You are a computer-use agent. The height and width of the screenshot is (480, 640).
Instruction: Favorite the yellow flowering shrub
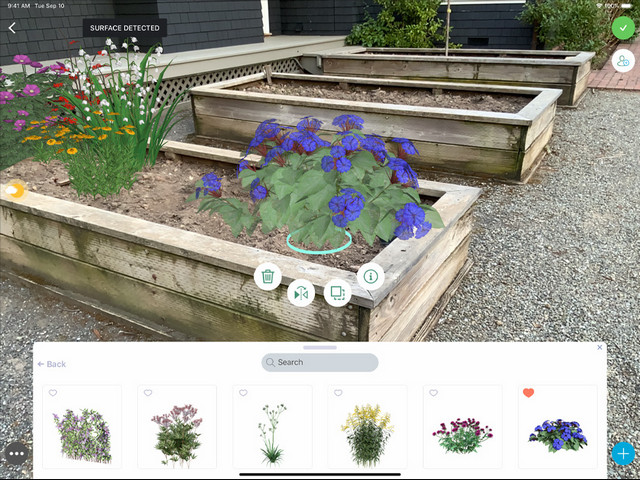(x=338, y=393)
